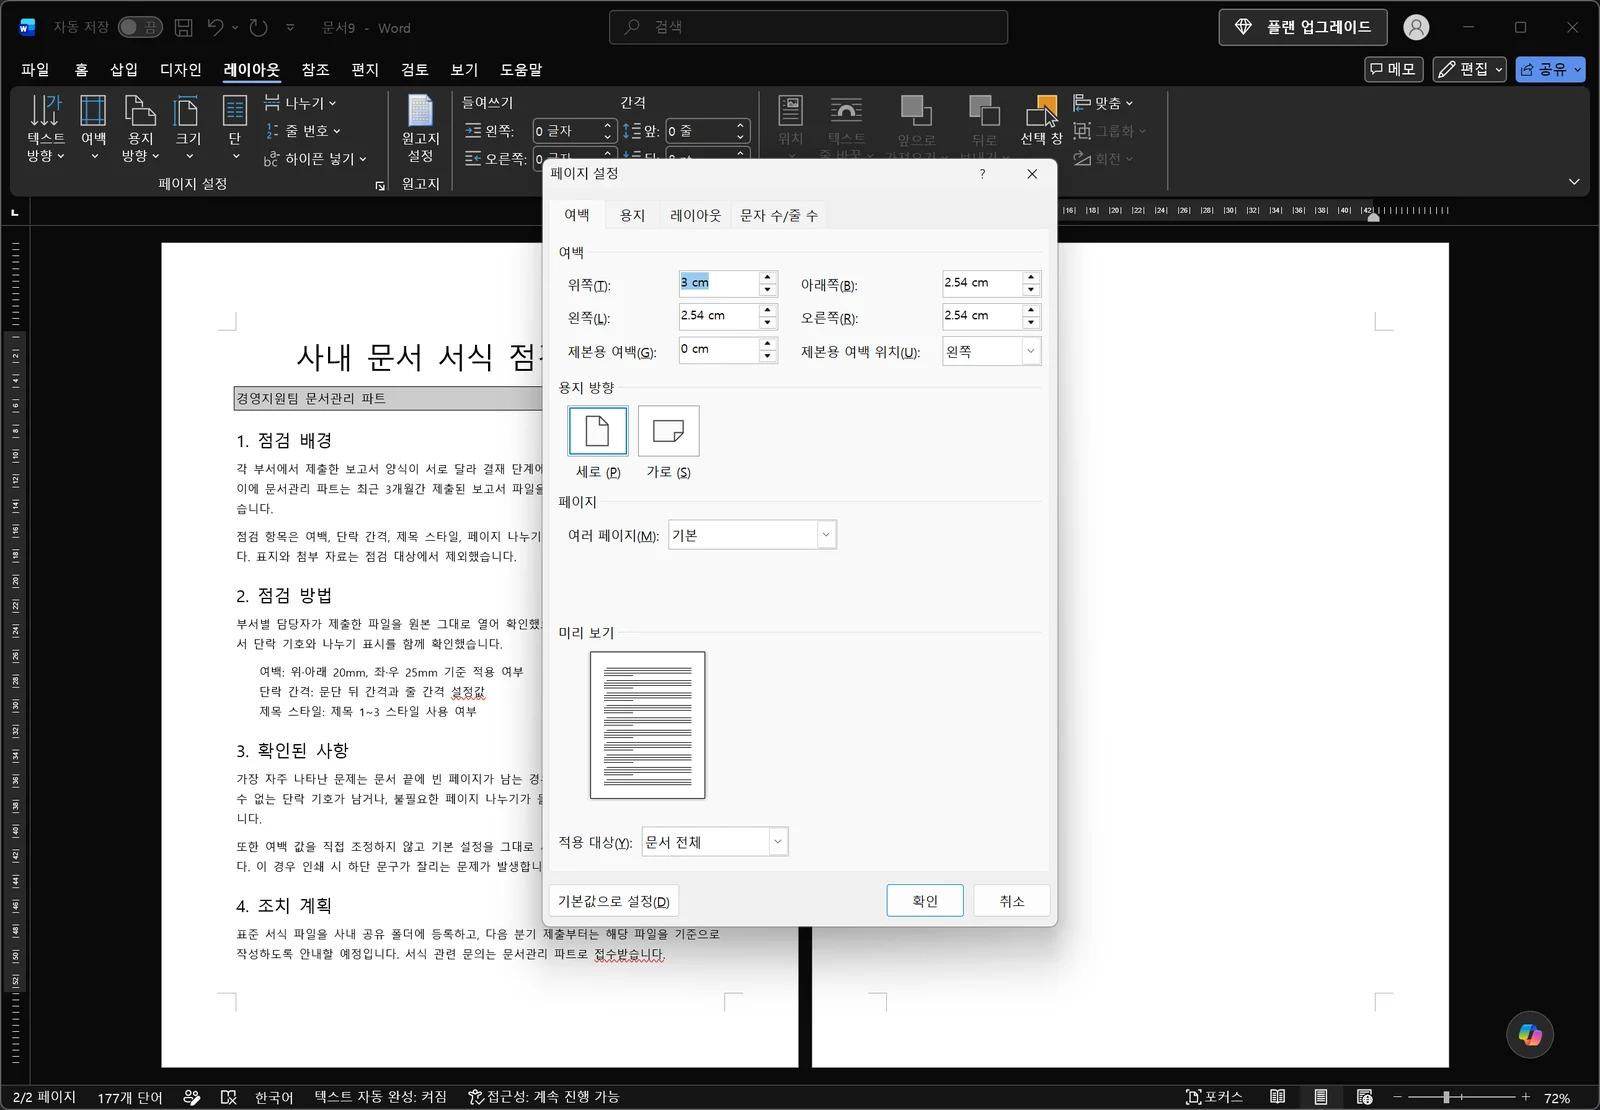Open the multiple pages (여러 페이지) dropdown
The image size is (1600, 1110).
click(x=826, y=535)
